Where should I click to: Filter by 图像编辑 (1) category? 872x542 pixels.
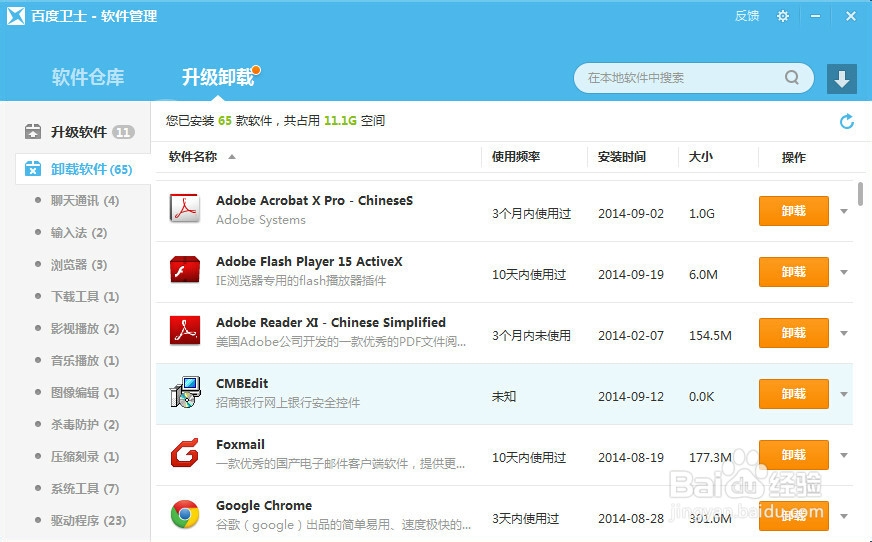click(x=85, y=392)
